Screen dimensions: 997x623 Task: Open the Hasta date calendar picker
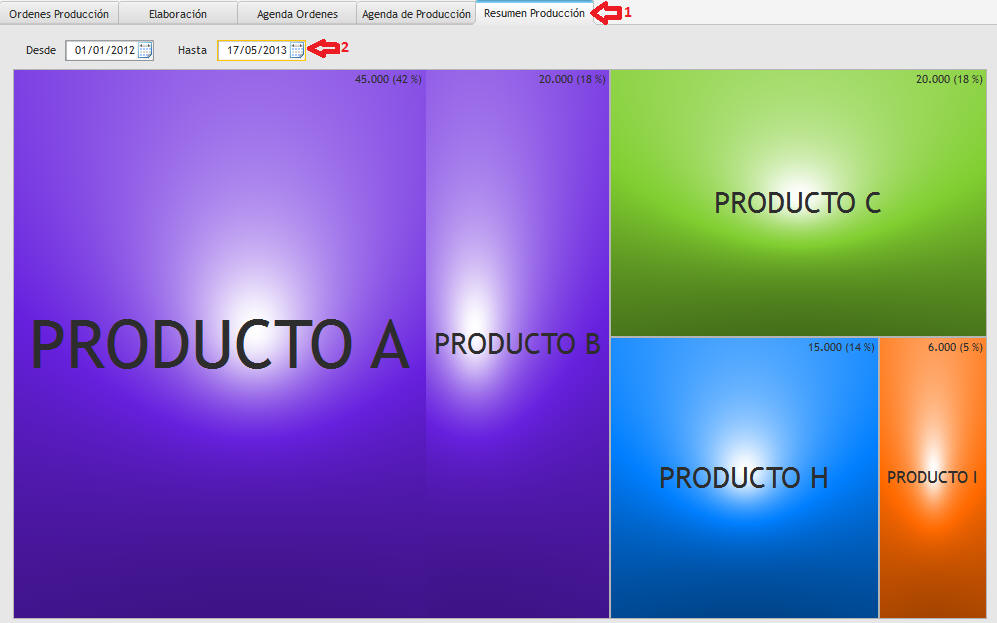click(297, 51)
